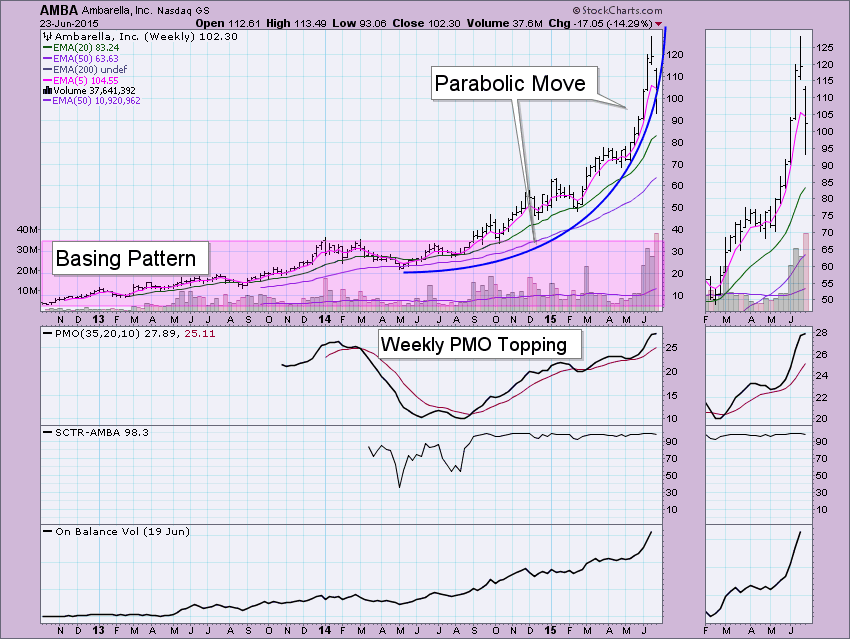The image size is (850, 639).
Task: Click the EMA(200) undef legend entry
Action: 85,69
